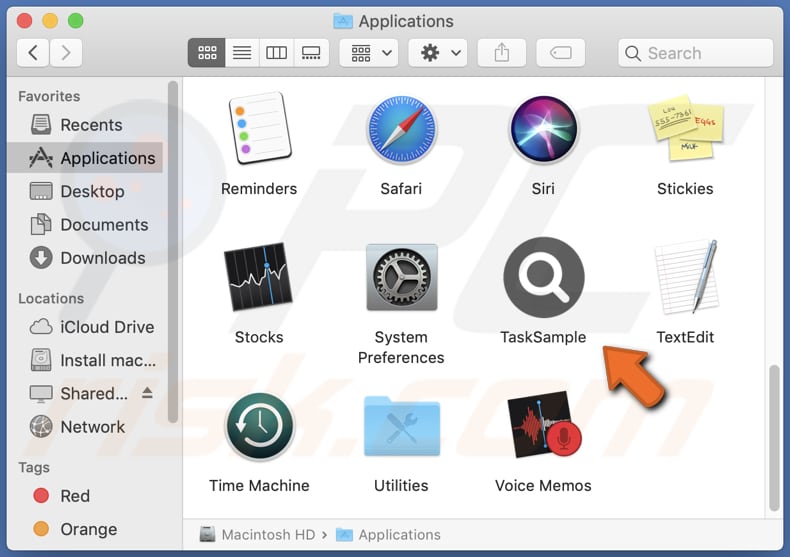Go back with the left chevron
Viewport: 790px width, 557px height.
click(33, 52)
